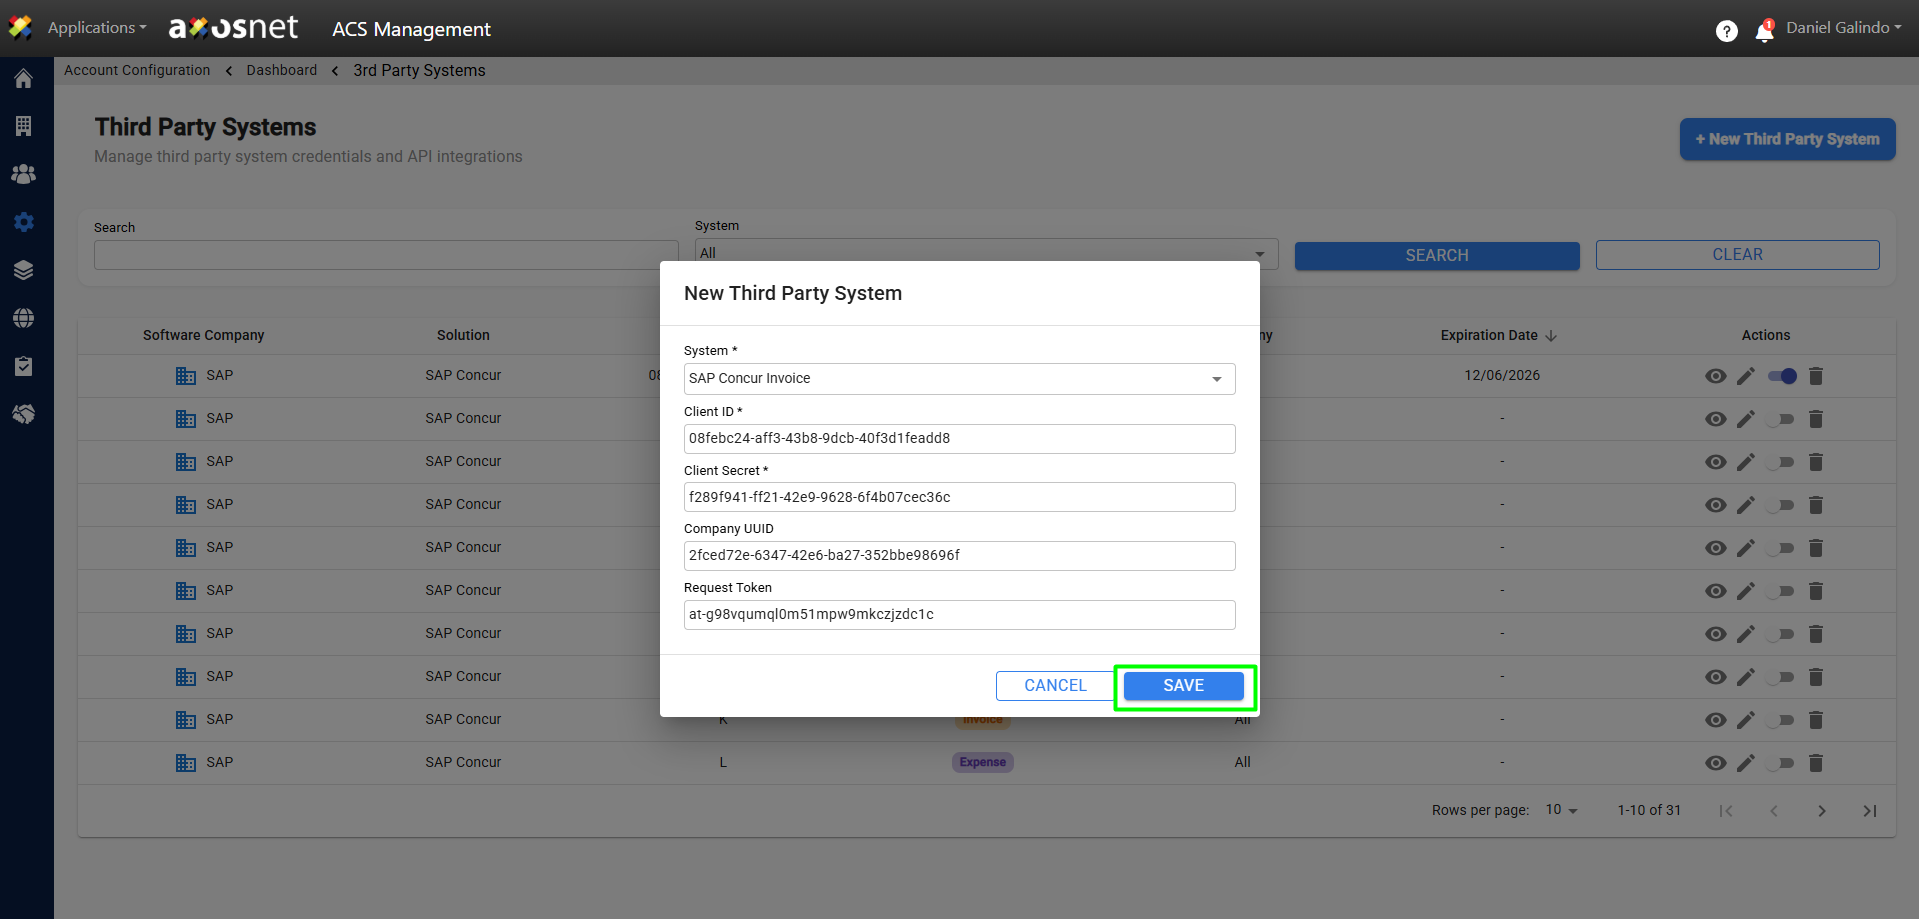1919x919 pixels.
Task: Delete the first SAP Concur row
Action: pos(1816,376)
